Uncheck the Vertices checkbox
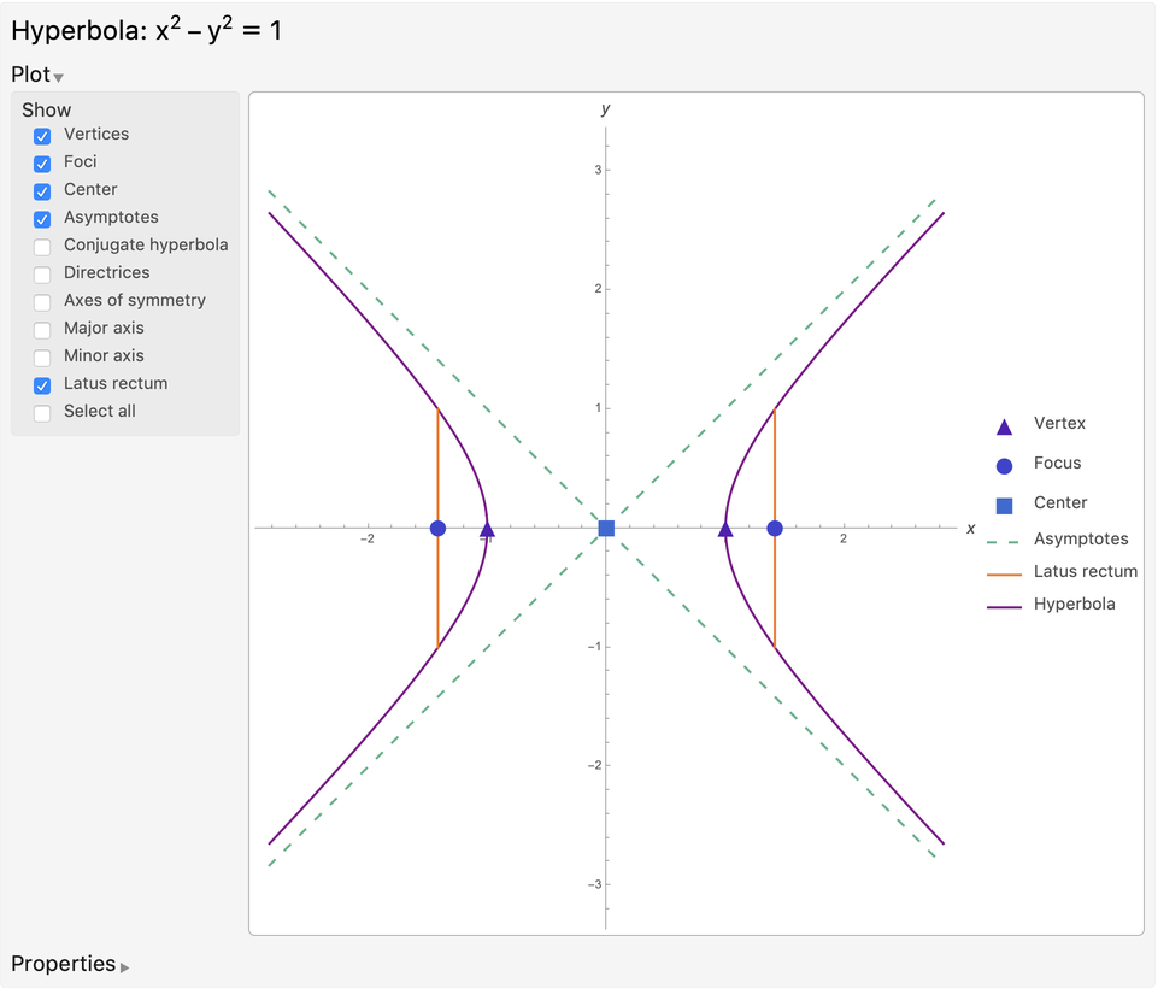This screenshot has width=1156, height=990. [42, 136]
